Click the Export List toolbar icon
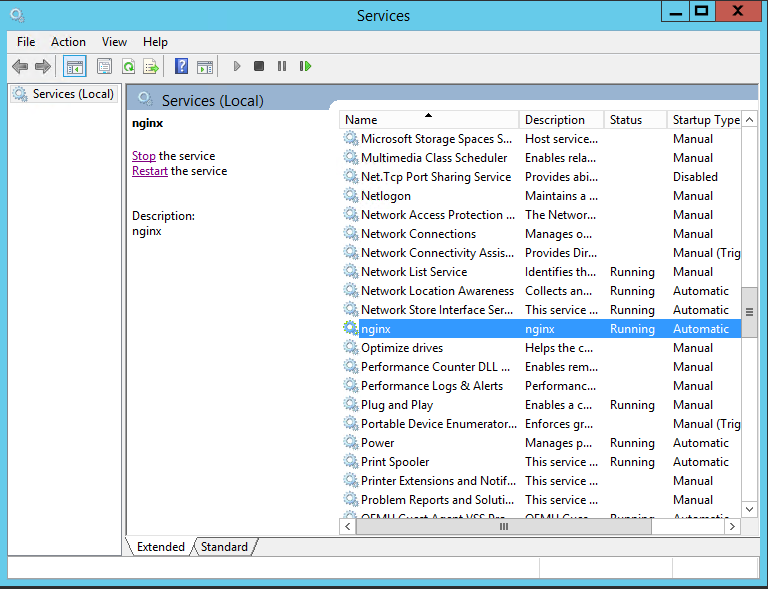768x589 pixels. [151, 66]
